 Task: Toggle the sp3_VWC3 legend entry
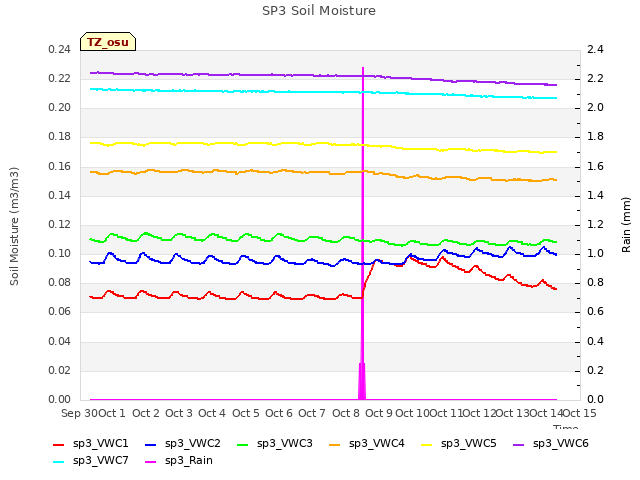click(275, 444)
